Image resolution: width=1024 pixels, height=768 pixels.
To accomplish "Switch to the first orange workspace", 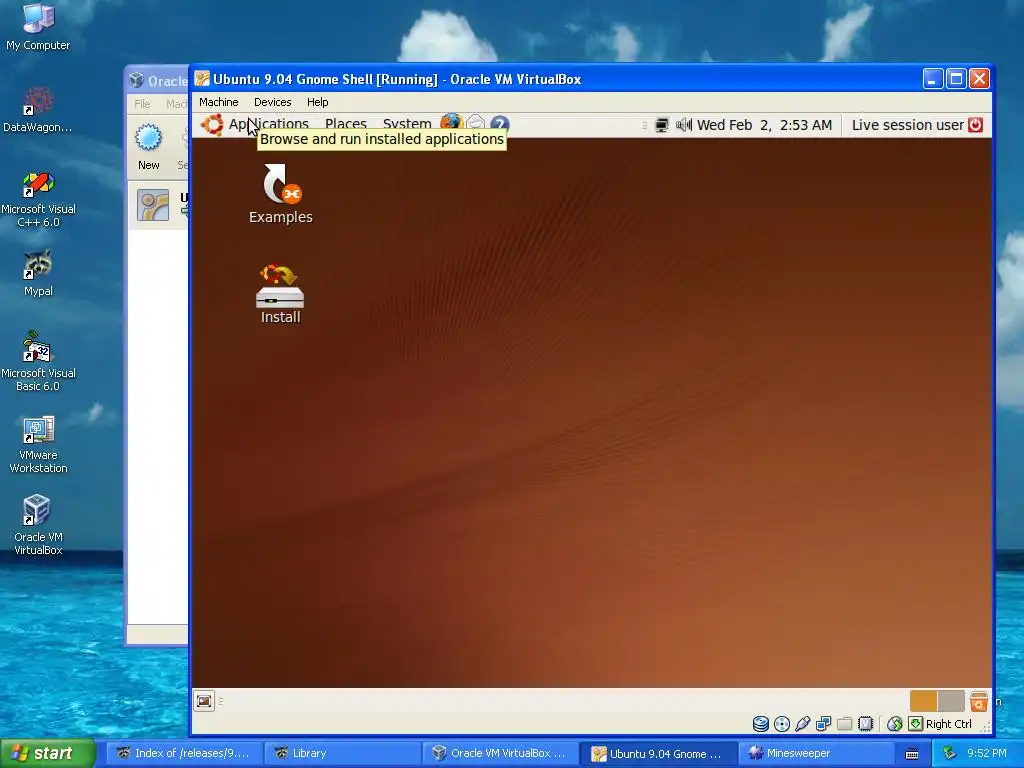I will pos(923,701).
